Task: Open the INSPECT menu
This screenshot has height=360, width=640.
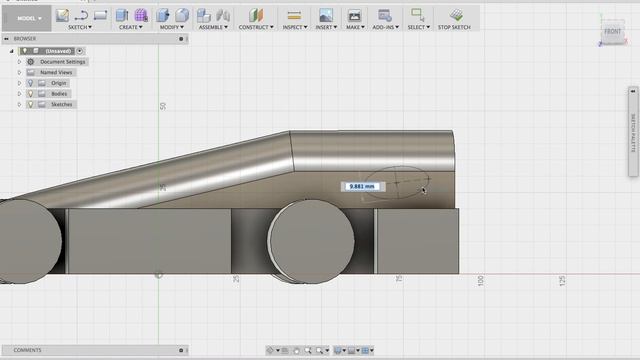Action: [295, 27]
